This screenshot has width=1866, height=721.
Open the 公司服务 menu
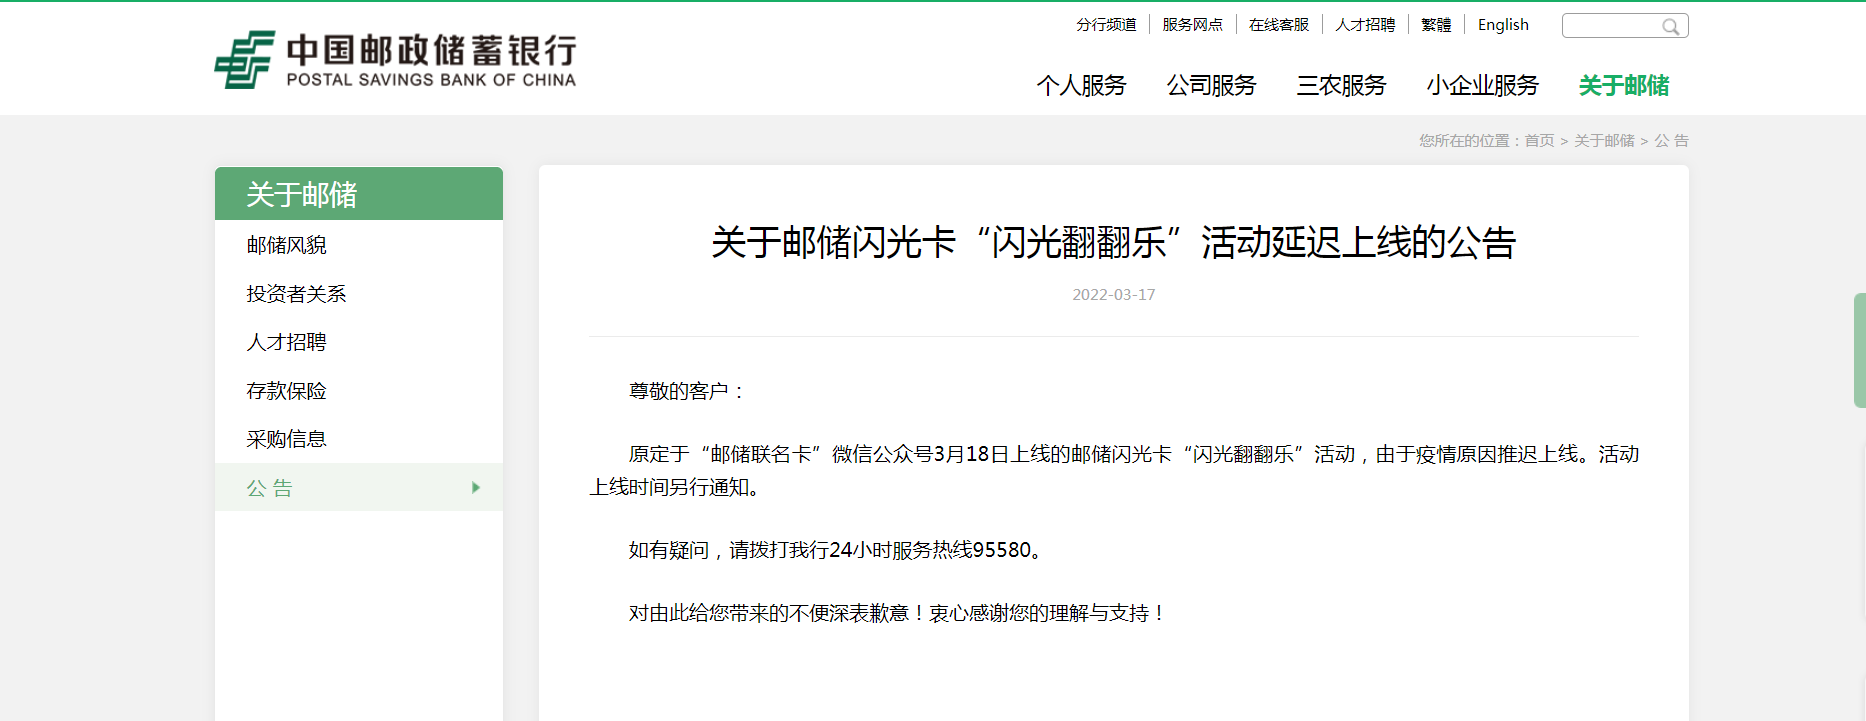coord(1211,86)
